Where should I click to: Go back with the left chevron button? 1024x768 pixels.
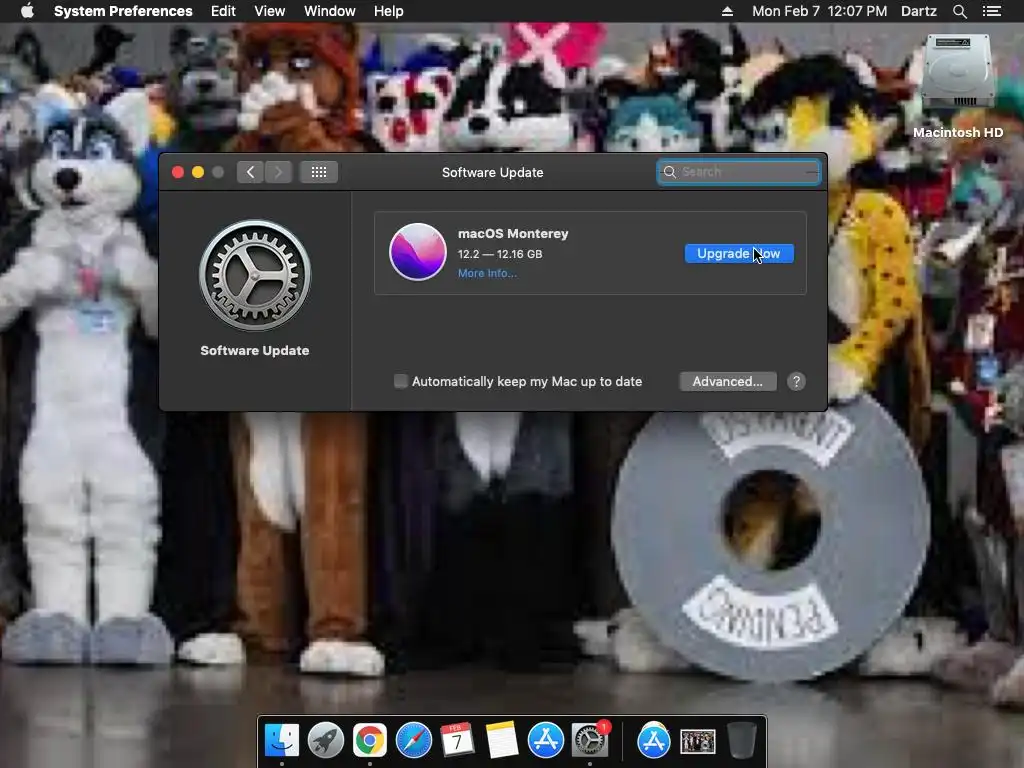tap(250, 172)
